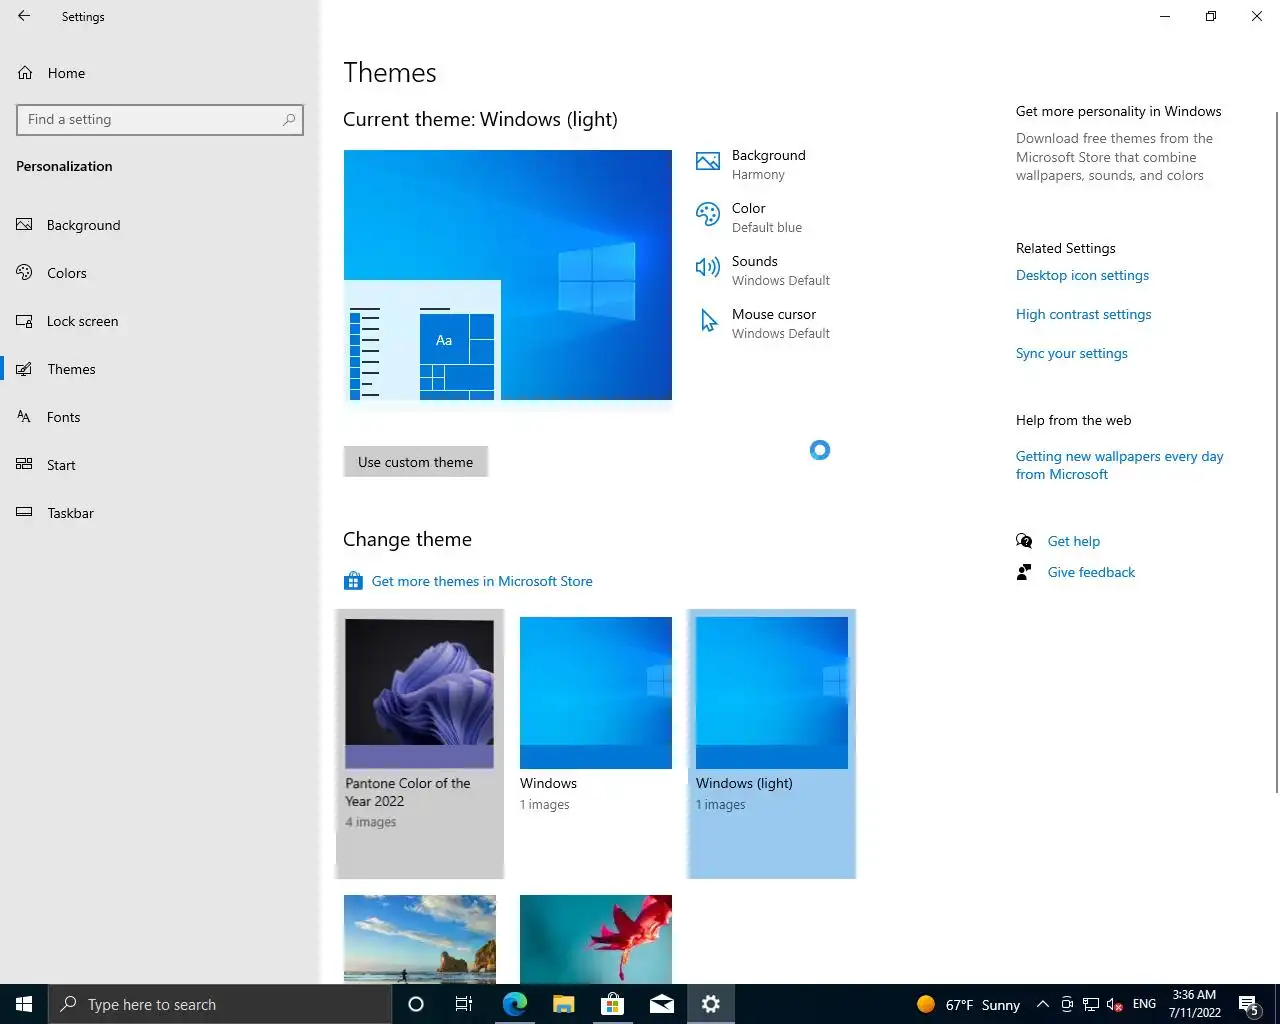Launch Microsoft Edge from taskbar

[515, 1004]
